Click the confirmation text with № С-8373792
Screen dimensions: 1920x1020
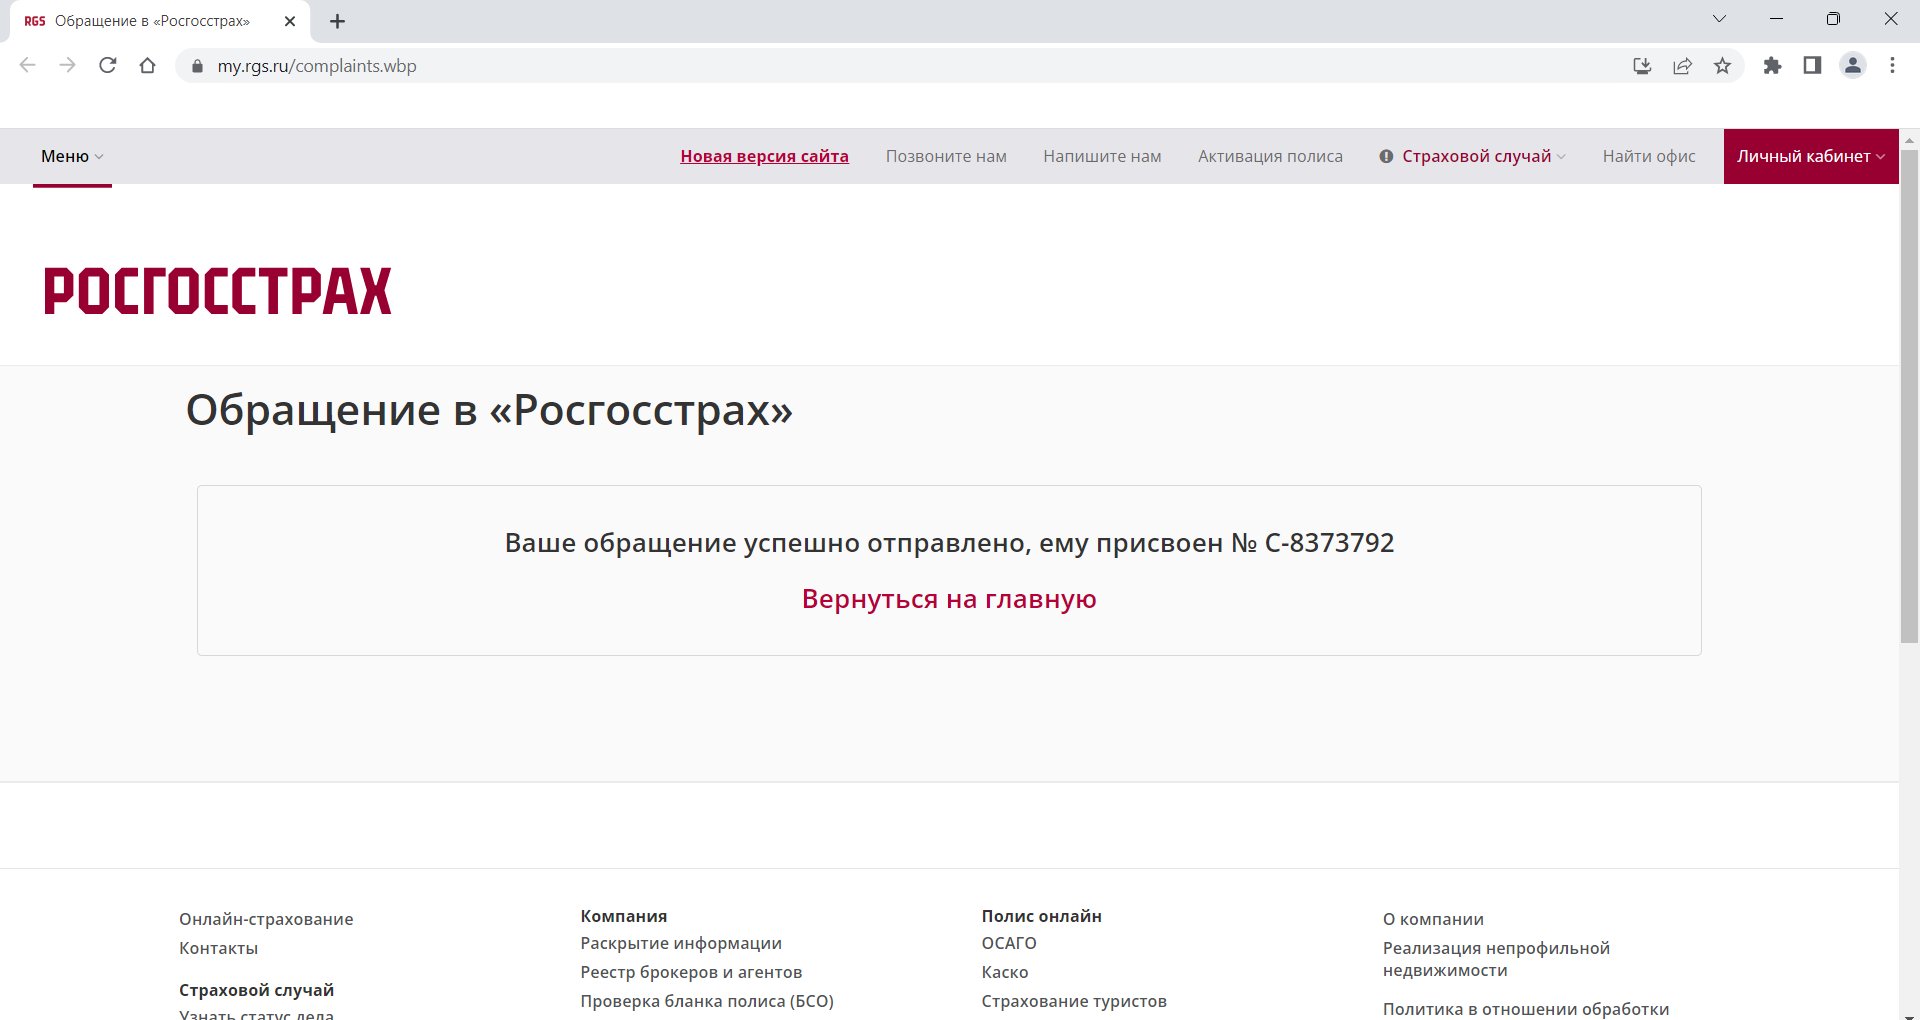[949, 543]
